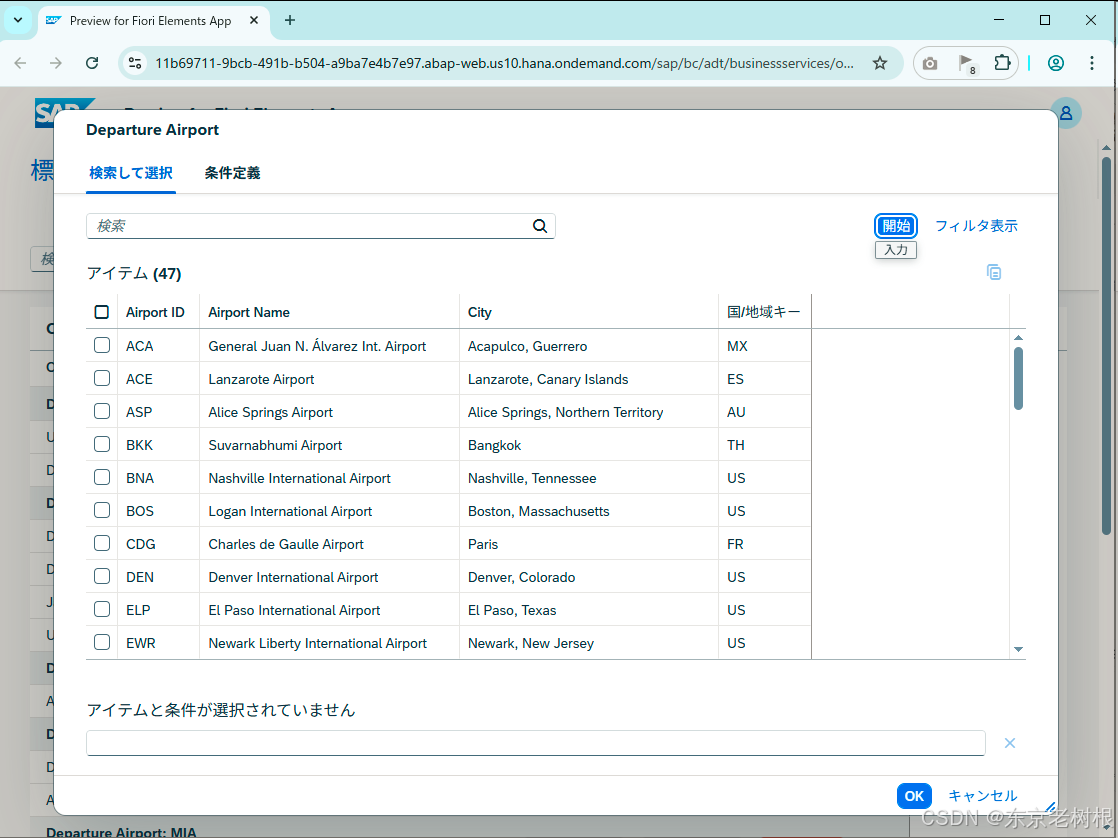Open the tab search chevron at top left
The image size is (1118, 838).
click(x=17, y=20)
